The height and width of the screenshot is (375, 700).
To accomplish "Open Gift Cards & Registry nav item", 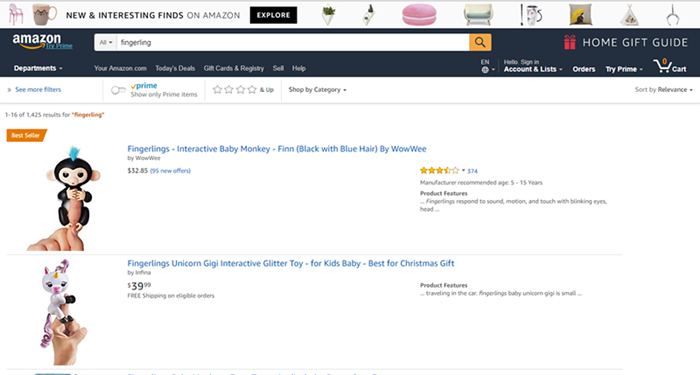I will pos(233,68).
